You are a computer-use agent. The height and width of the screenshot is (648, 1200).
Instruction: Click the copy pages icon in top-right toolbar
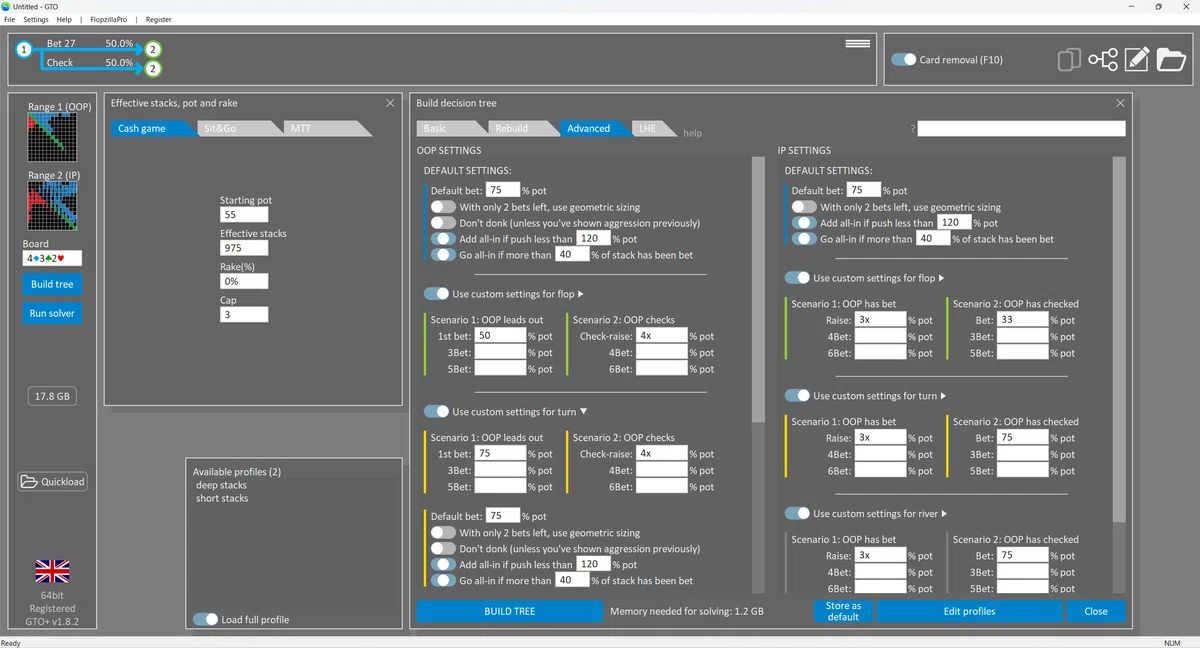[1069, 60]
